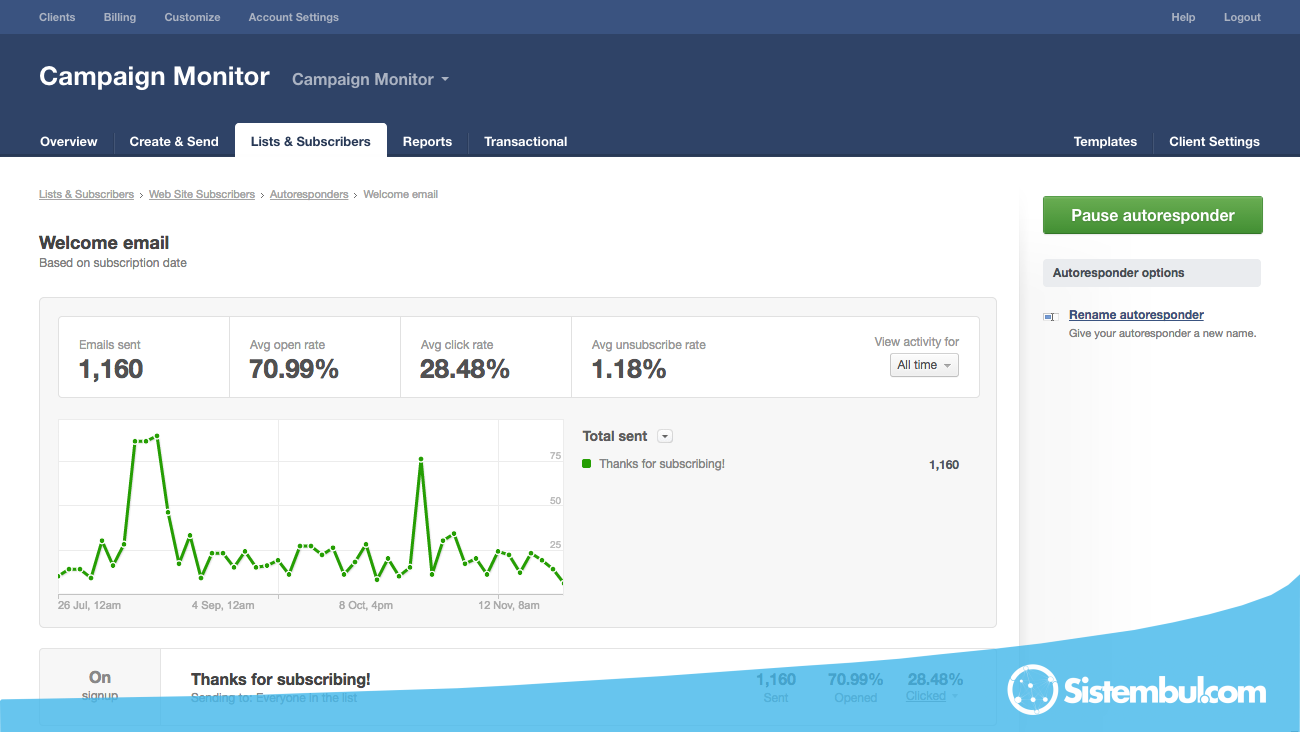
Task: Click the Welcome email heading
Action: point(104,243)
